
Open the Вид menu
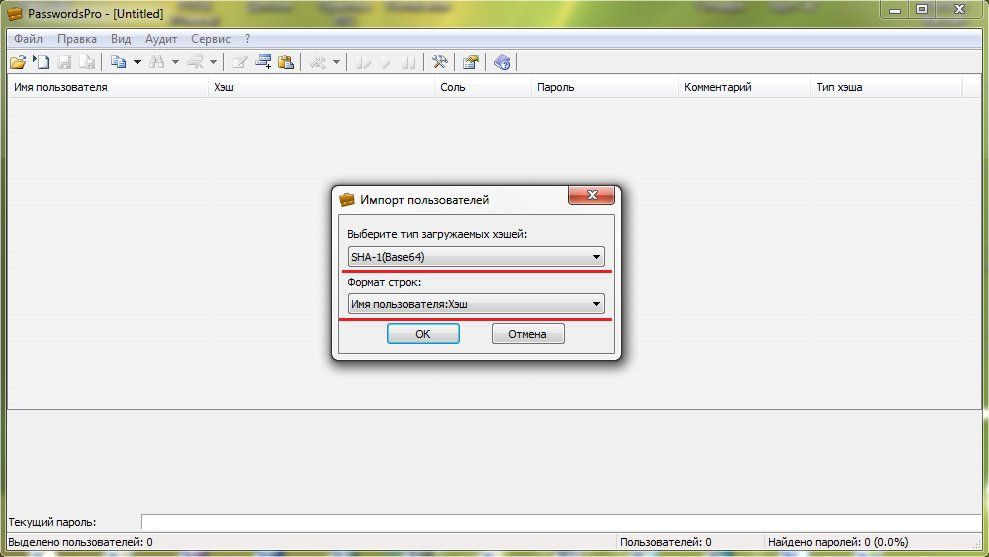(x=121, y=39)
